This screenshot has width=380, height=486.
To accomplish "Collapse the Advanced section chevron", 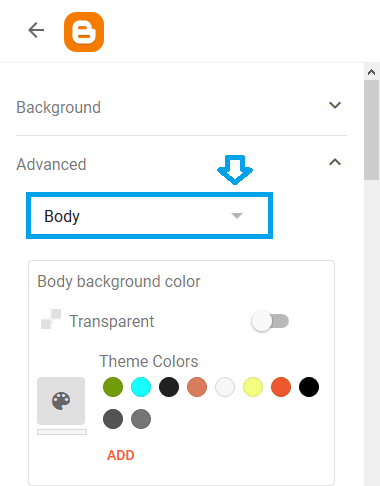I will (x=335, y=162).
